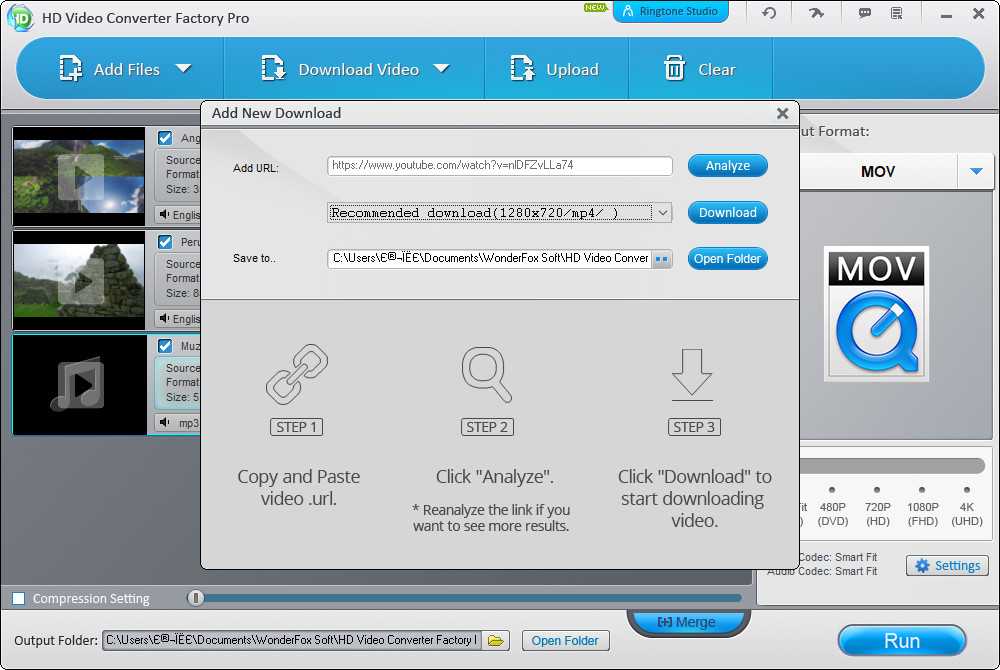Click the browse dots button next to Save to path
Screen dimensions: 1000x670
coord(662,259)
